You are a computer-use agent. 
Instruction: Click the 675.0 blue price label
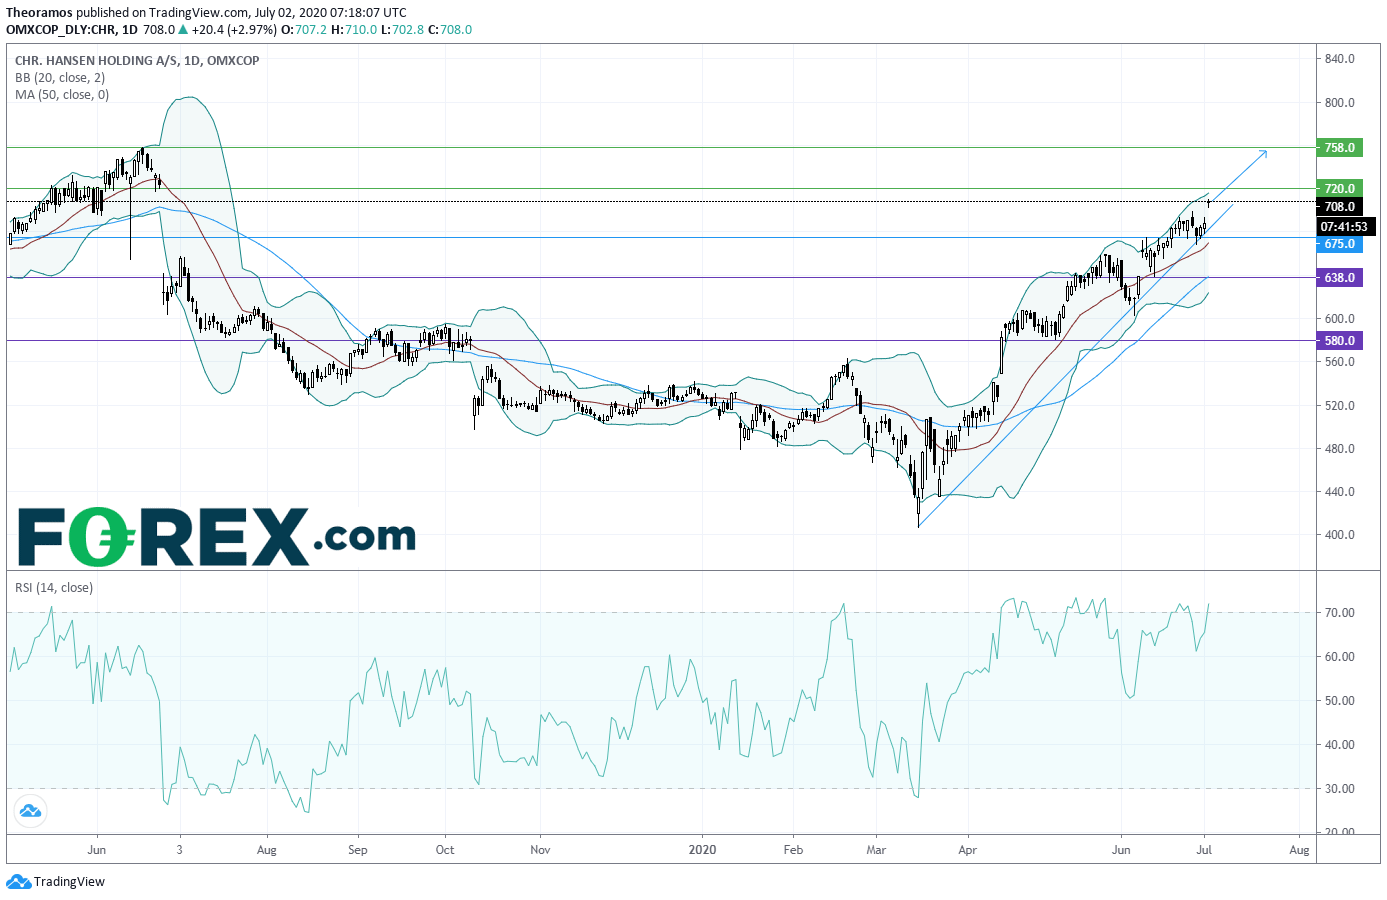1339,244
